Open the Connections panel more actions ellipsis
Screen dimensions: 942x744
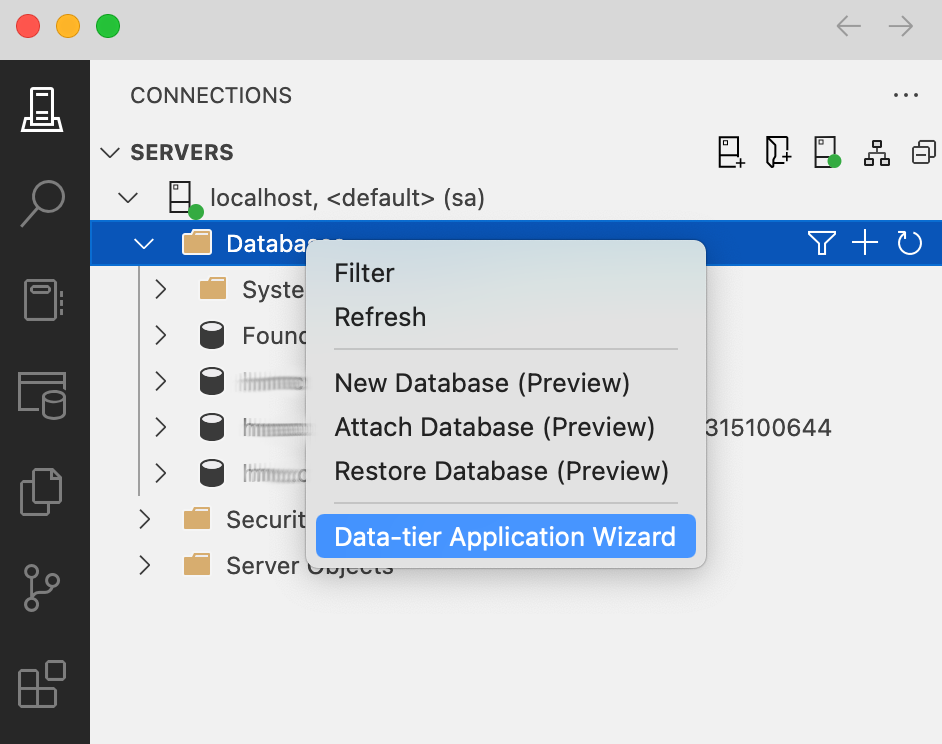click(905, 96)
